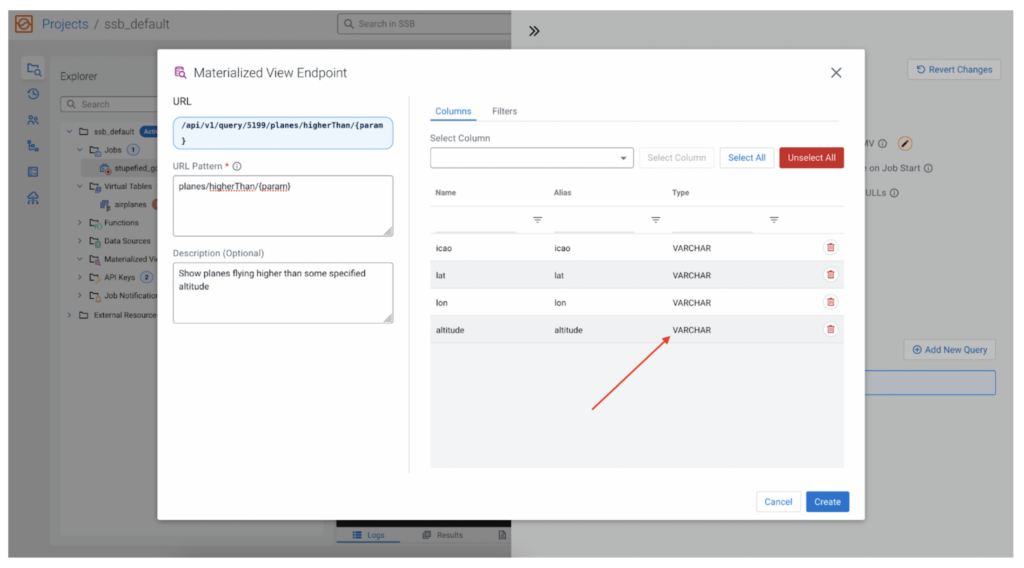The height and width of the screenshot is (568, 1024).
Task: Click the Alias column filter input
Action: [594, 221]
